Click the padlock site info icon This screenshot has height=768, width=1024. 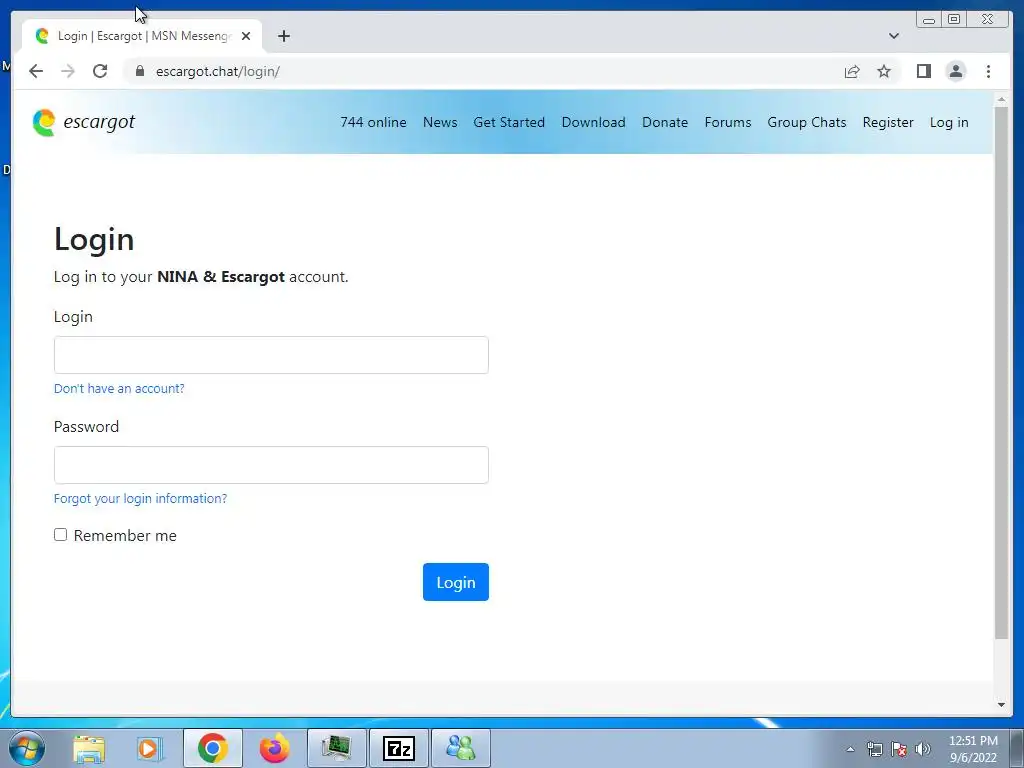139,71
